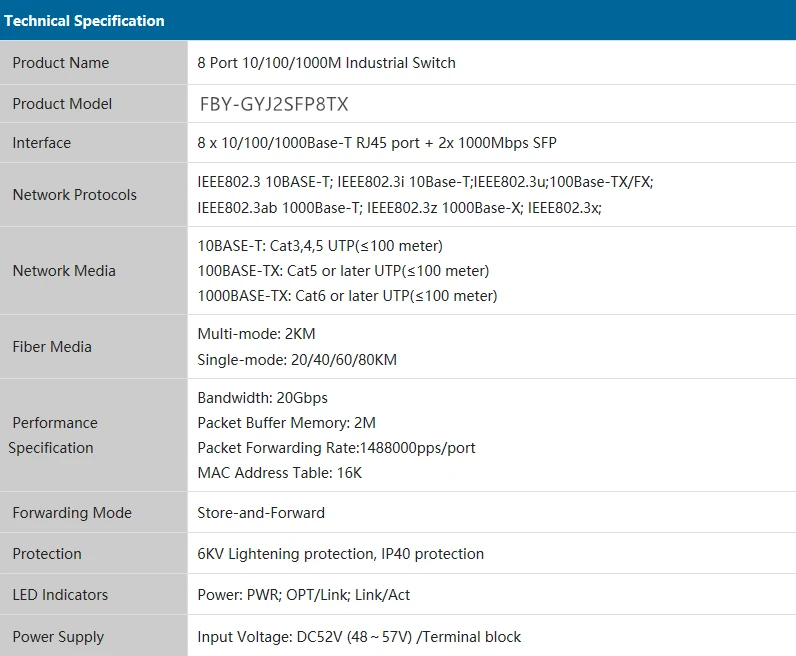Screen dimensions: 796x656
Task: Click 'Bandwidth: 20Gbps' text
Action: pos(262,398)
